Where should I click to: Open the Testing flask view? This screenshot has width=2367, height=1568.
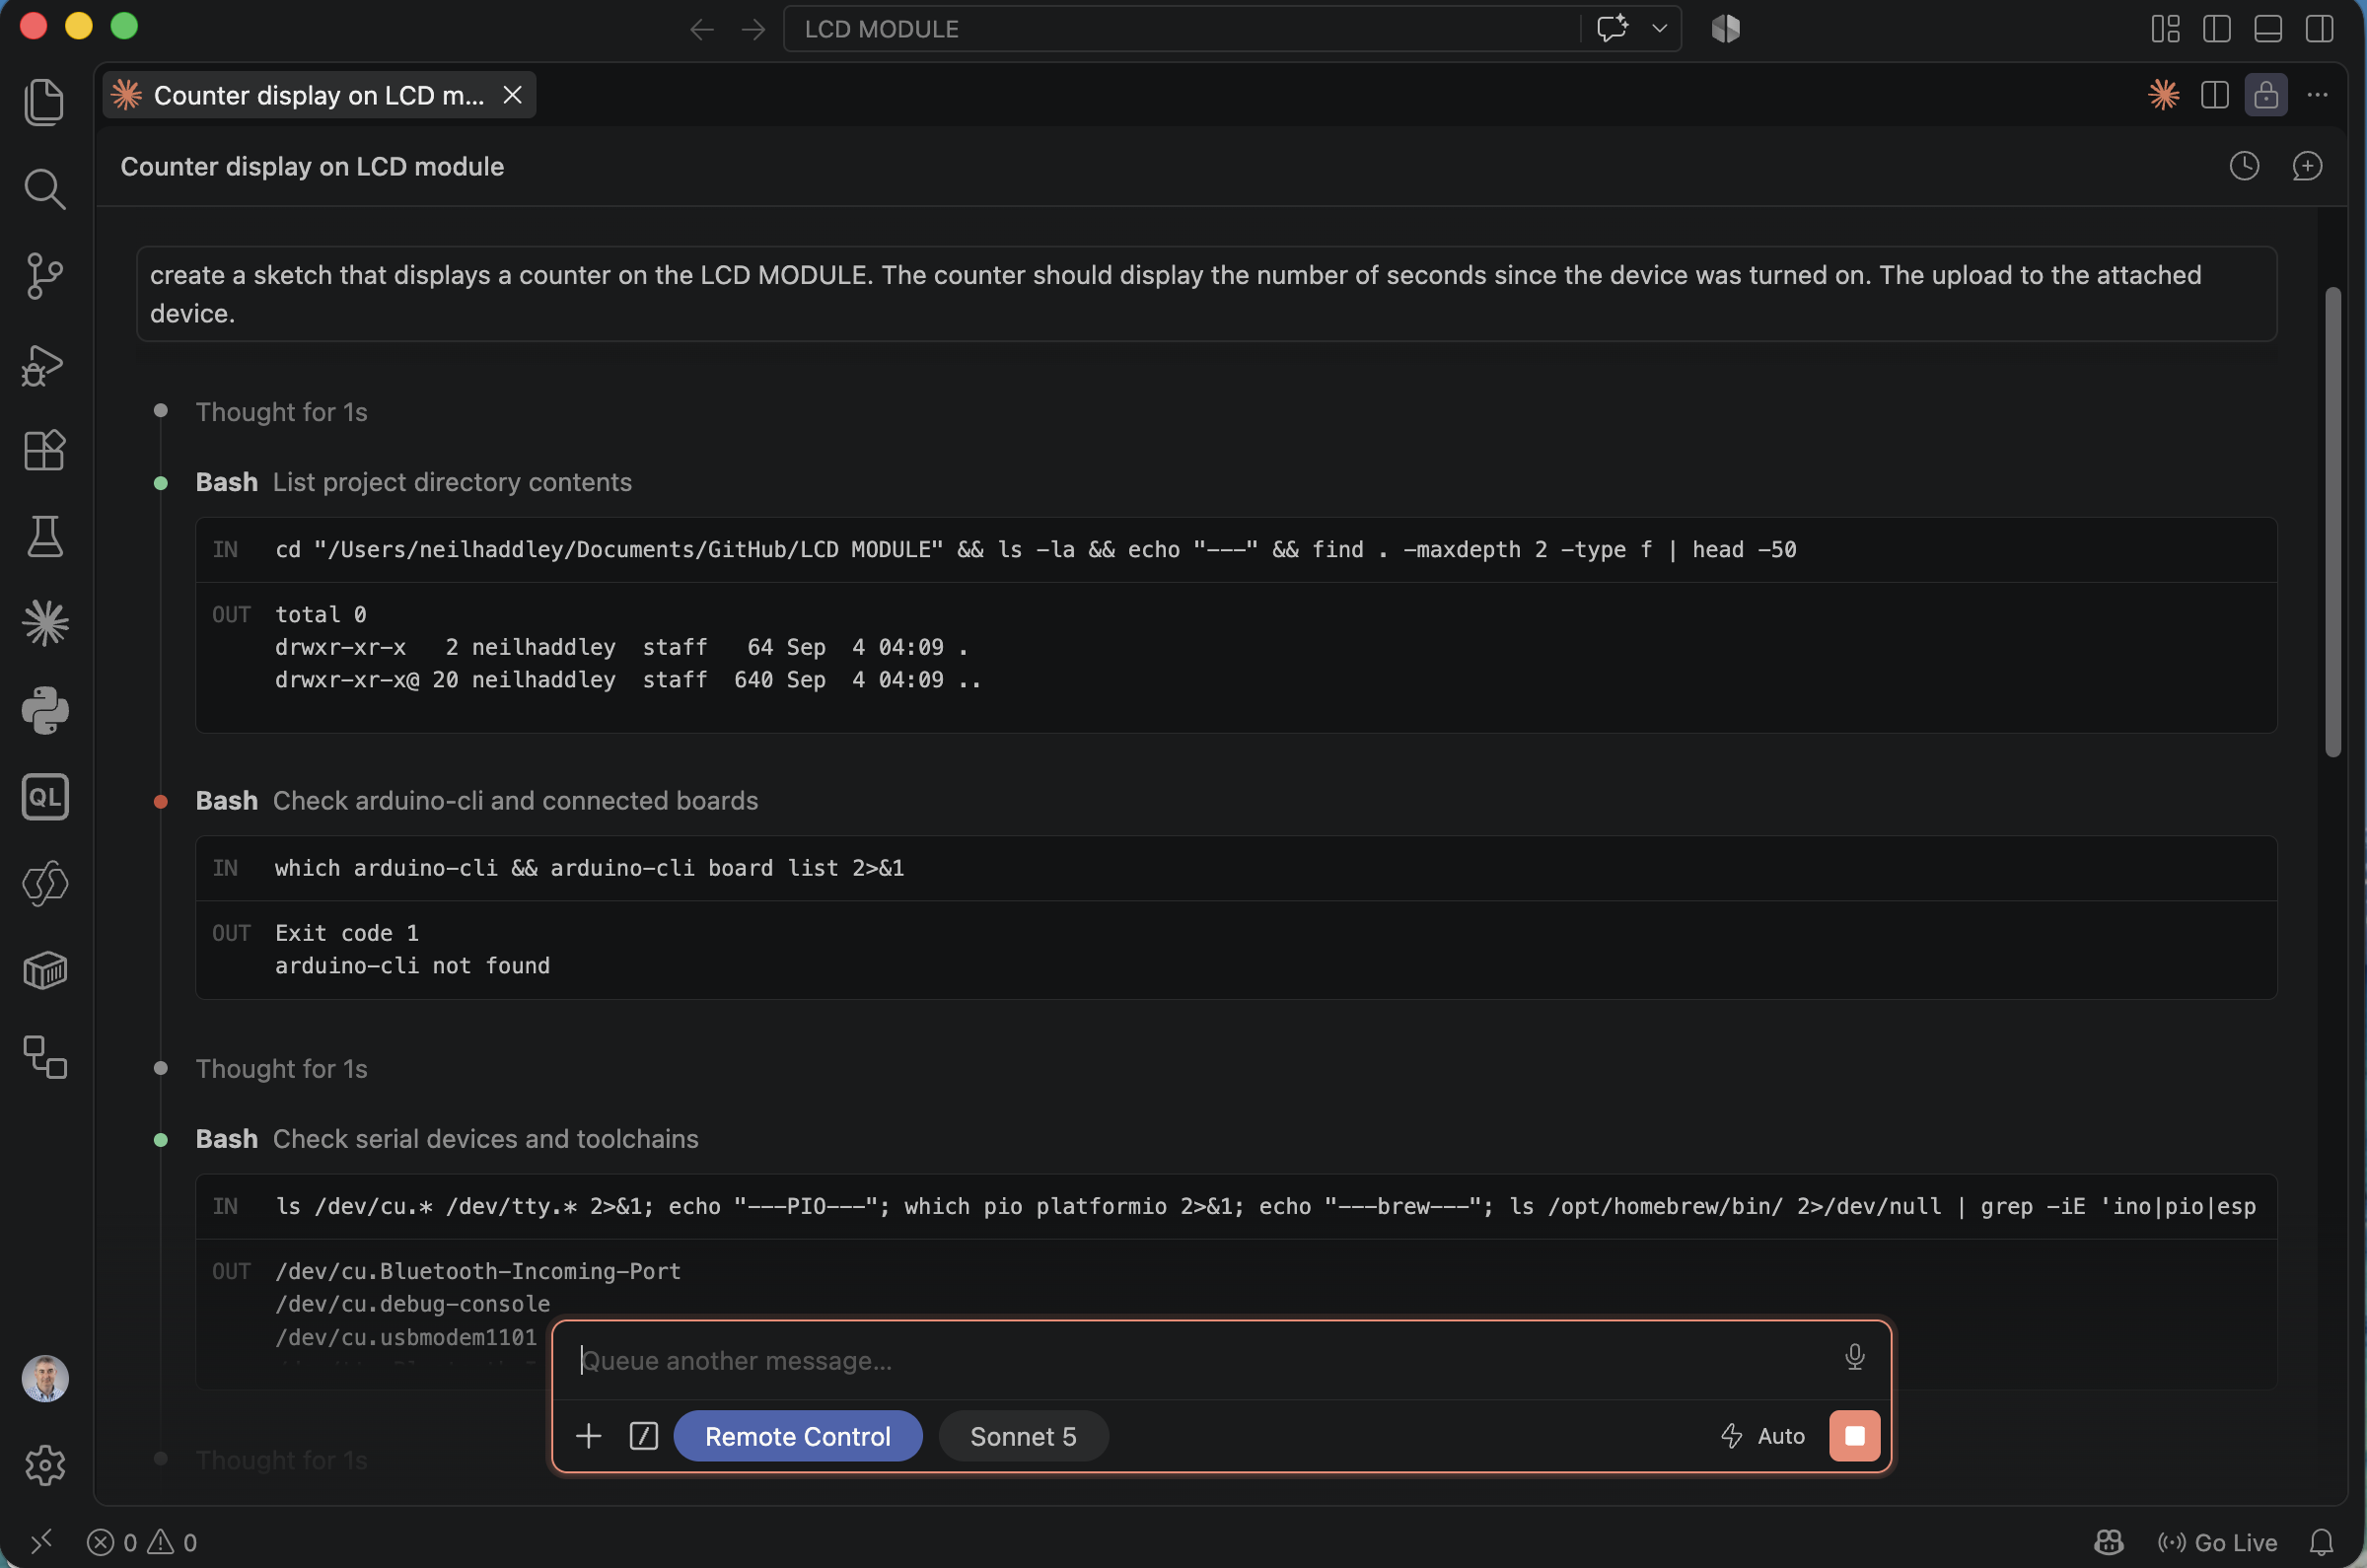pos(44,537)
